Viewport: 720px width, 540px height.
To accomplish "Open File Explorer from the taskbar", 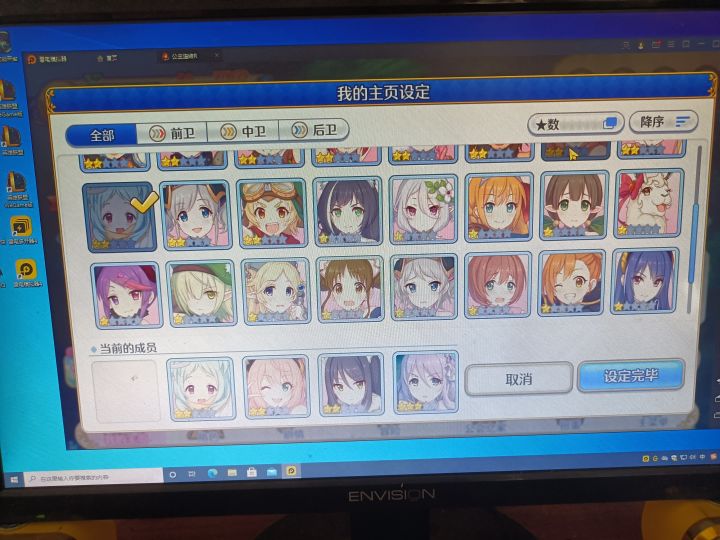I will coord(232,472).
